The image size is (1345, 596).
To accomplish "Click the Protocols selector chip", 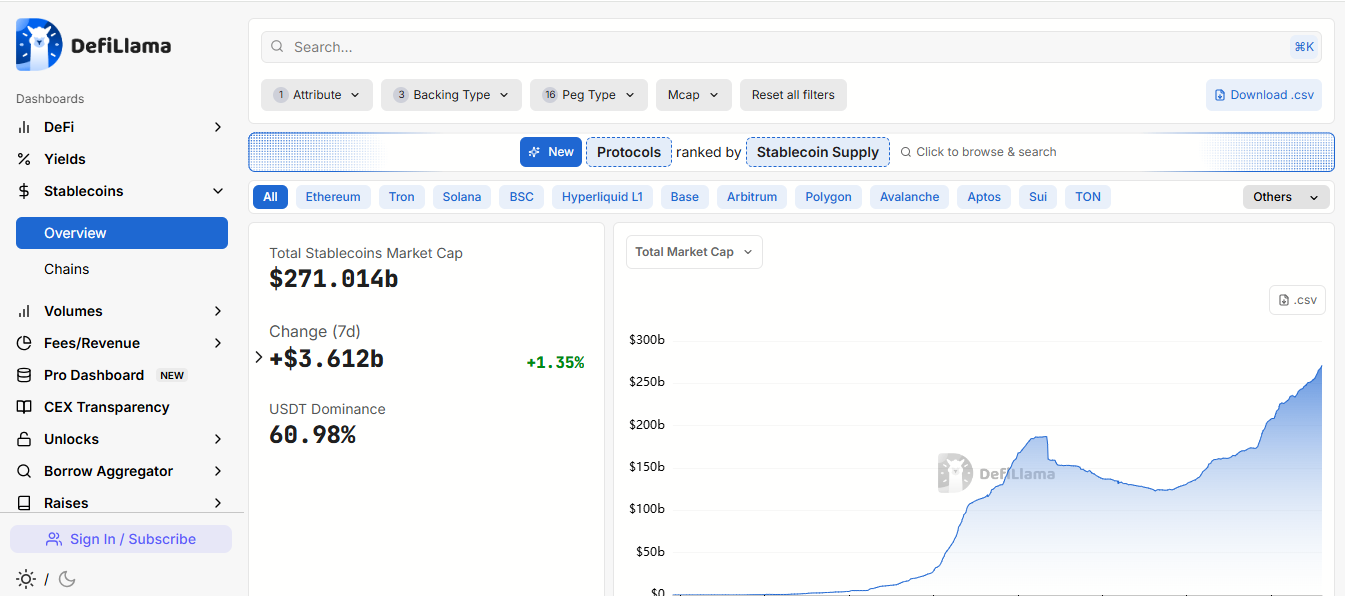I will pyautogui.click(x=629, y=152).
